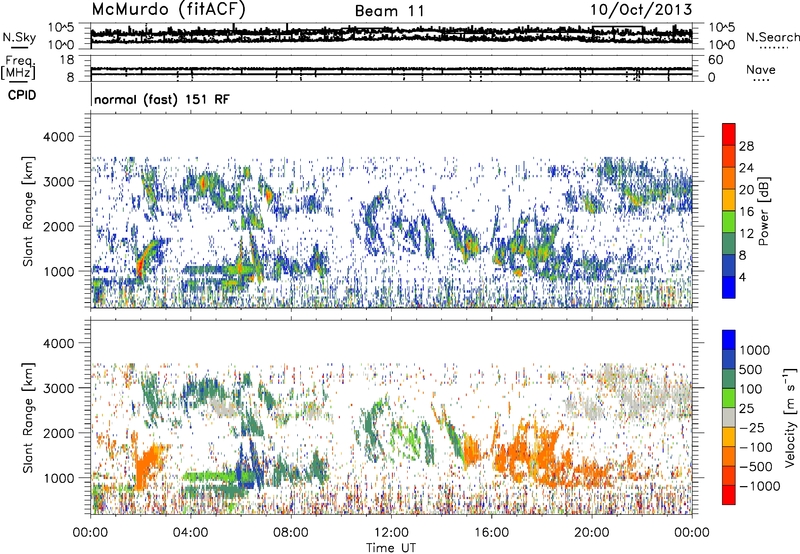This screenshot has height=554, width=800.
Task: Click the '100' tick on Velocity colorbar
Action: click(752, 389)
